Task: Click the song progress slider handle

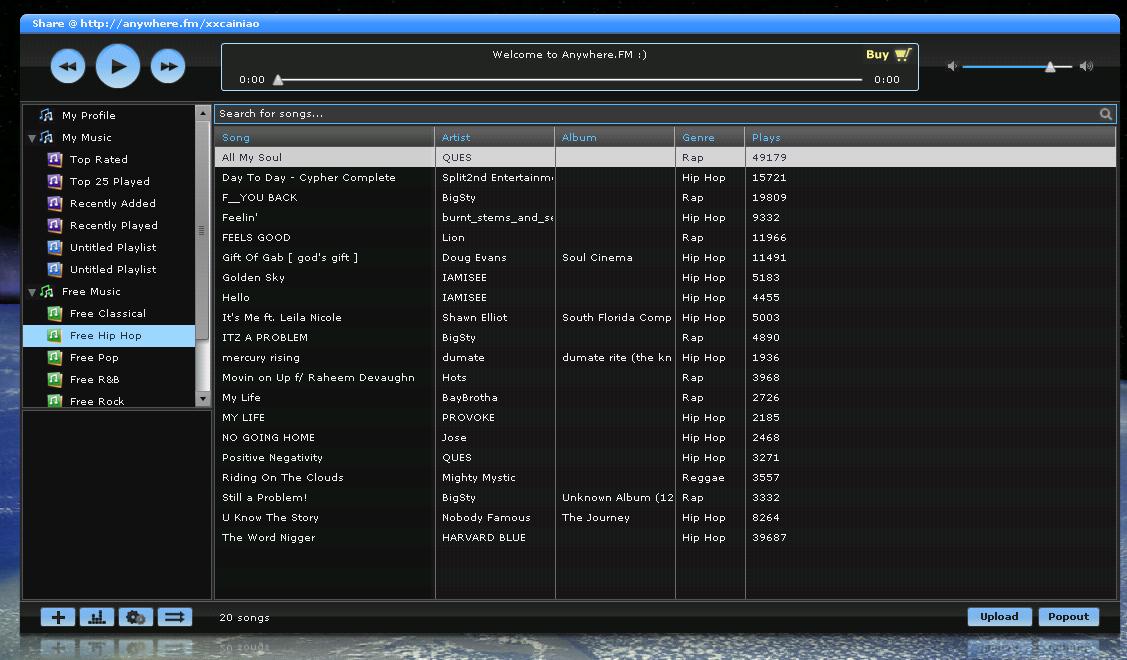Action: tap(278, 80)
